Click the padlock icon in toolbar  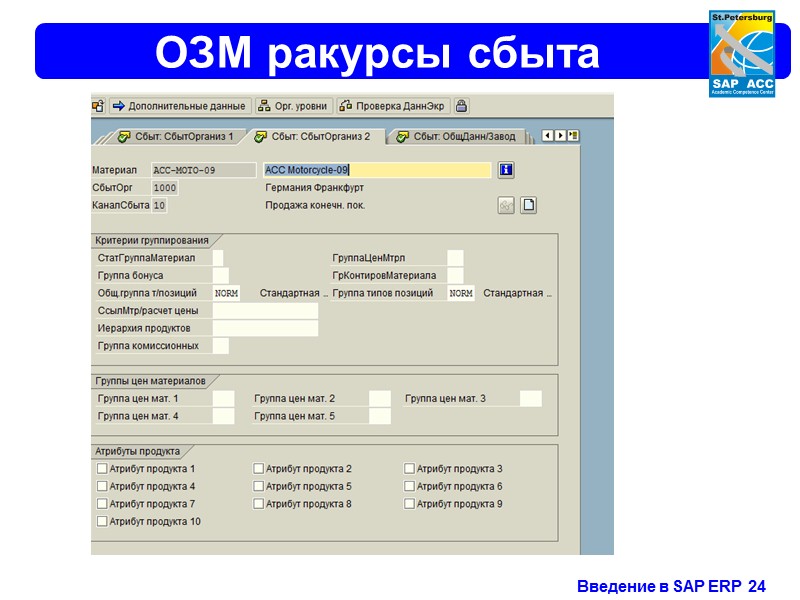[x=461, y=106]
